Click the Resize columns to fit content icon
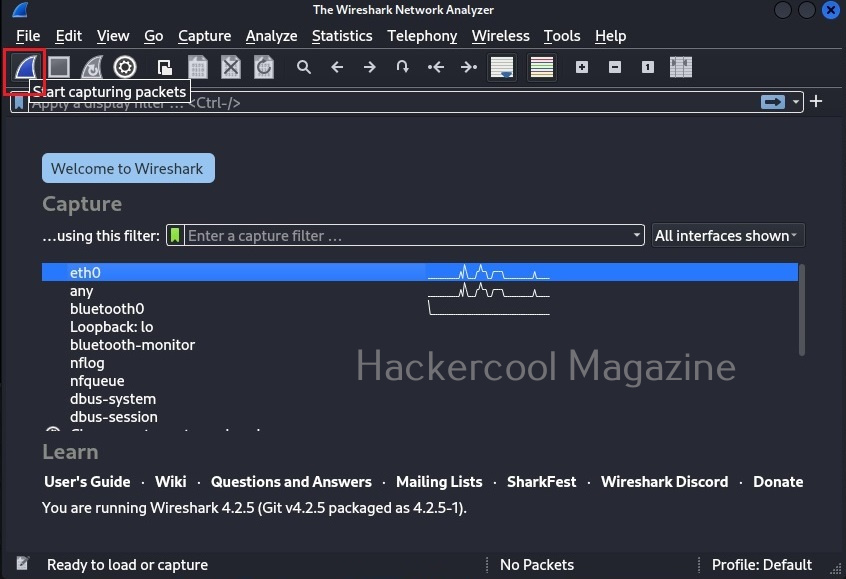This screenshot has width=846, height=579. tap(681, 67)
